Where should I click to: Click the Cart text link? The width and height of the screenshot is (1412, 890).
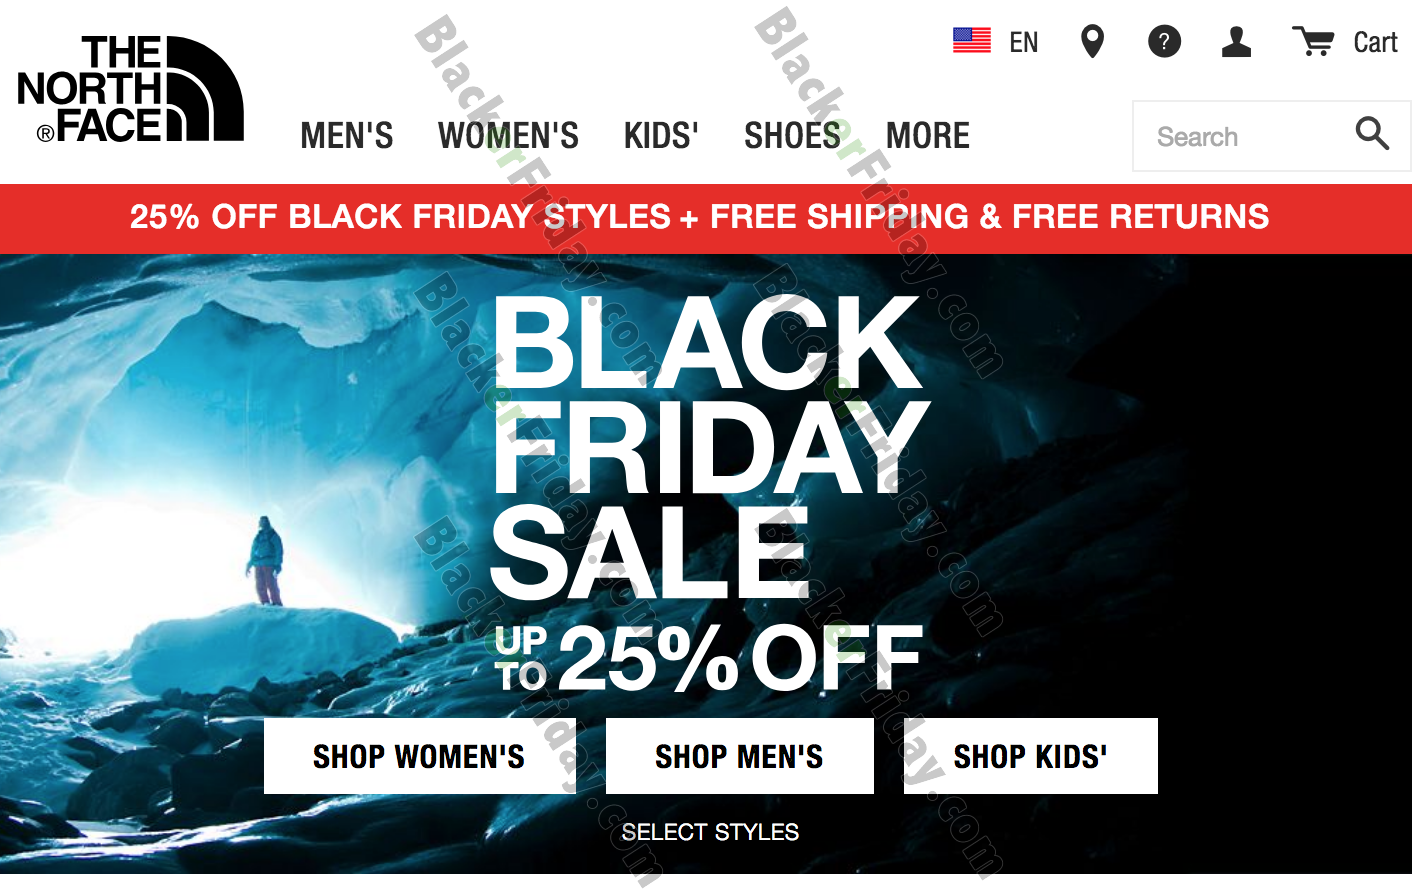(1375, 42)
